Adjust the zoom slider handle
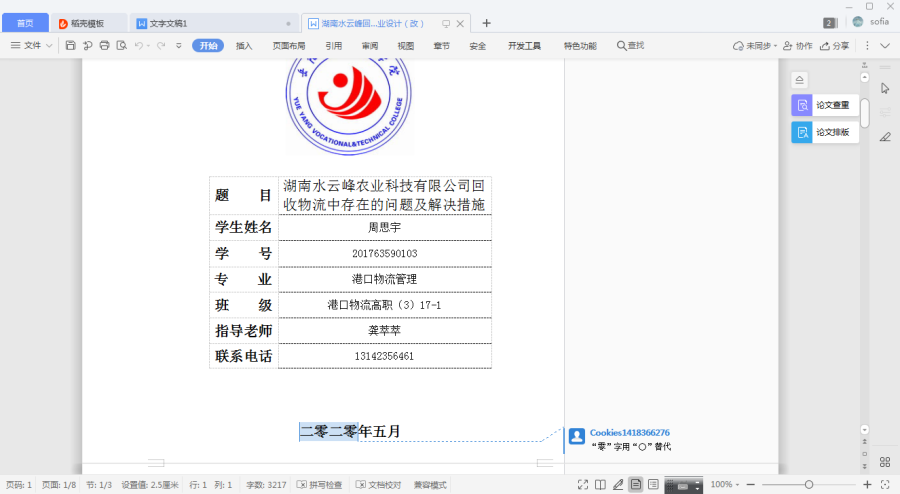The width and height of the screenshot is (900, 494). click(x=809, y=485)
